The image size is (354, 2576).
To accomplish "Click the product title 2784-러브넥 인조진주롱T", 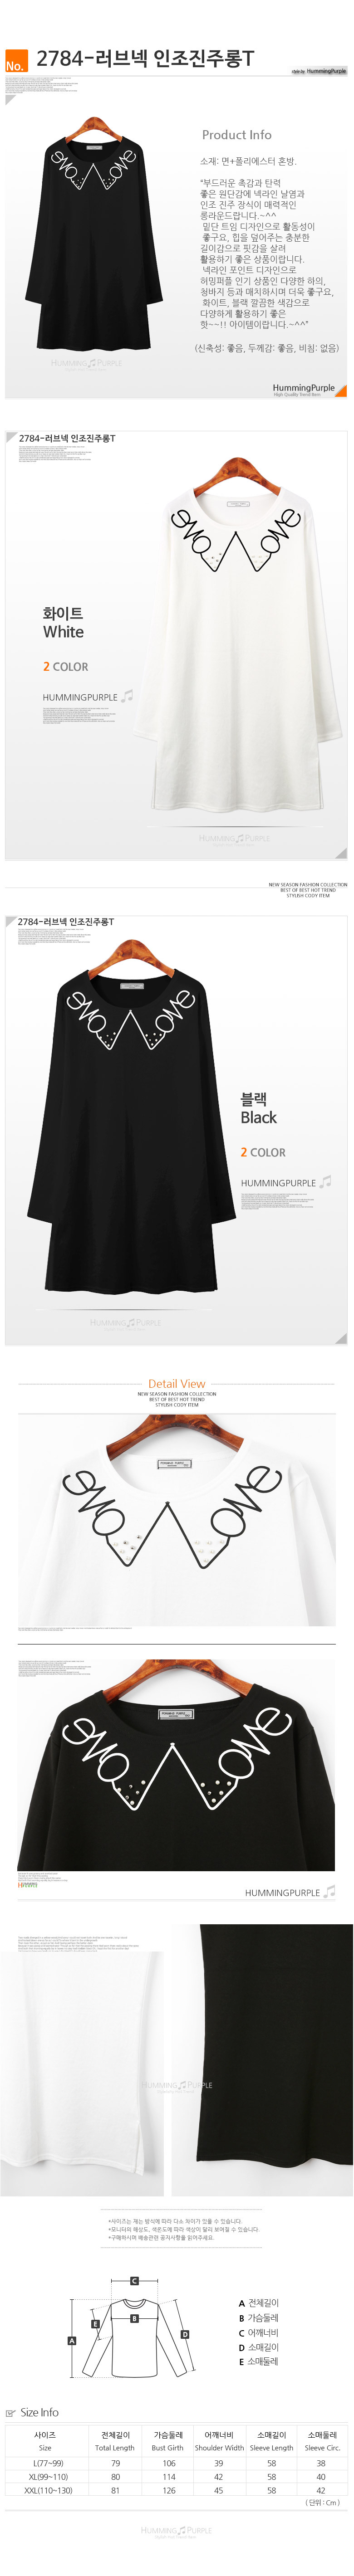I will tap(145, 59).
